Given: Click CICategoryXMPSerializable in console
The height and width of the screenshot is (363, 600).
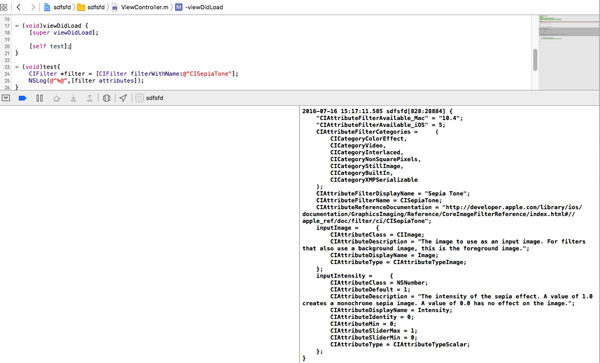Looking at the screenshot, I should click(x=374, y=180).
